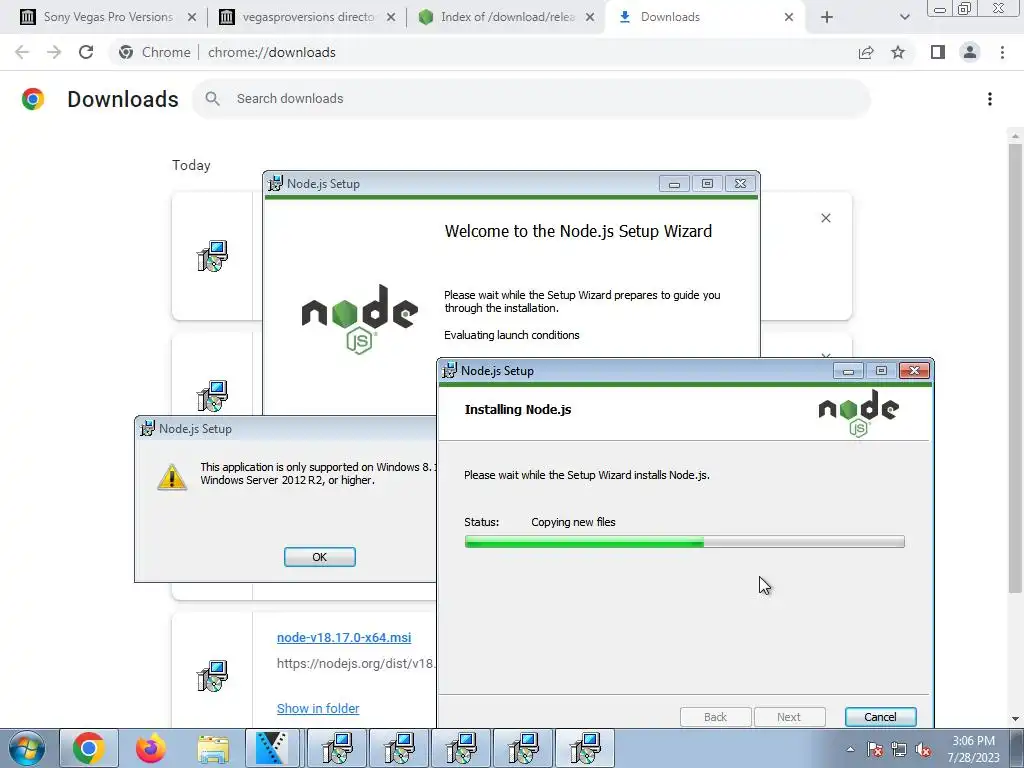Show hidden system tray icons

(850, 749)
